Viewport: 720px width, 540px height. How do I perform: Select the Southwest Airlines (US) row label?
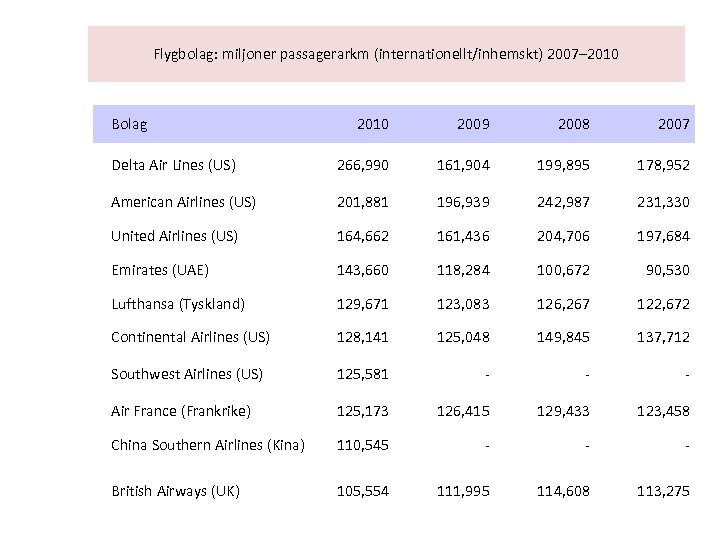pos(189,374)
